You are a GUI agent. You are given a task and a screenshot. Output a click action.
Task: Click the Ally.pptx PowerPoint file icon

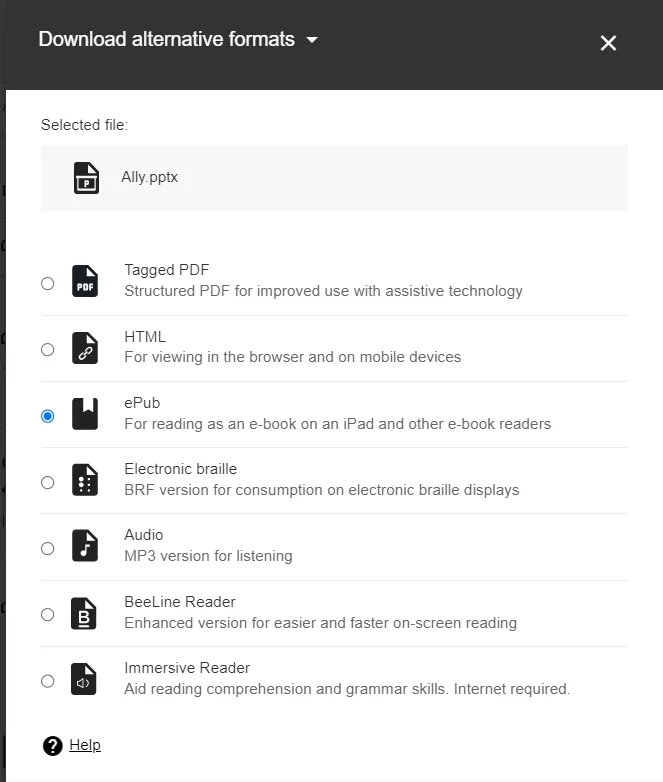click(87, 178)
